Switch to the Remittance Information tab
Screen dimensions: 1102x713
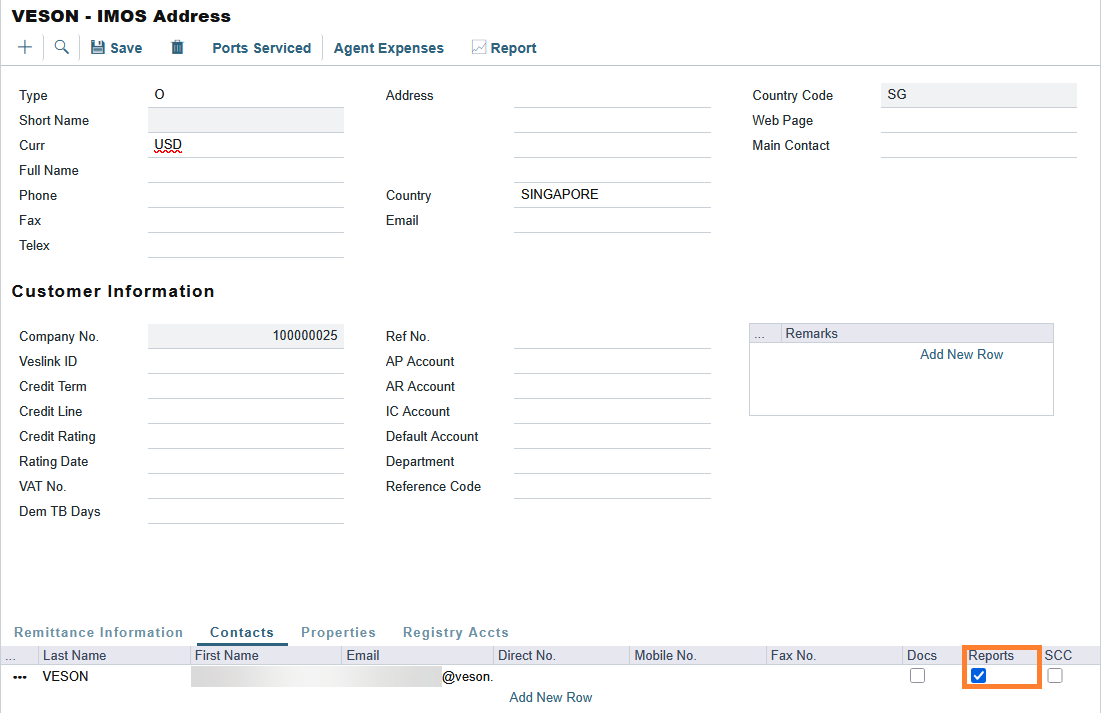98,632
